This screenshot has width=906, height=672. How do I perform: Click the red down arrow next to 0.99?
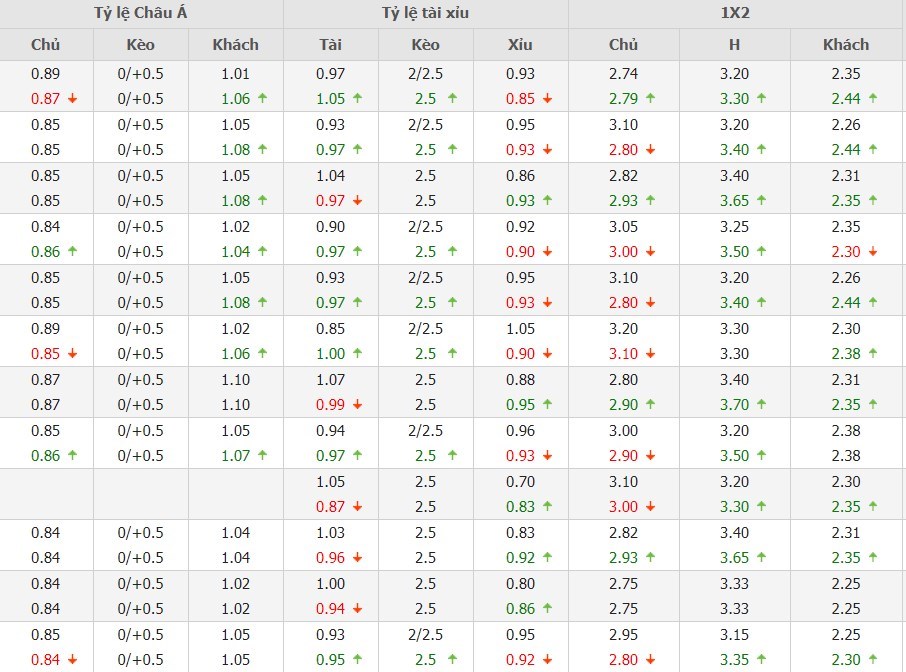pyautogui.click(x=358, y=405)
